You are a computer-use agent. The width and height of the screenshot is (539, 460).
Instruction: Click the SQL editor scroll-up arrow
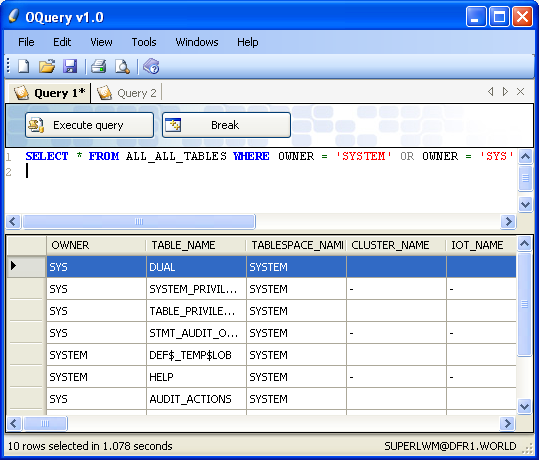[x=525, y=157]
